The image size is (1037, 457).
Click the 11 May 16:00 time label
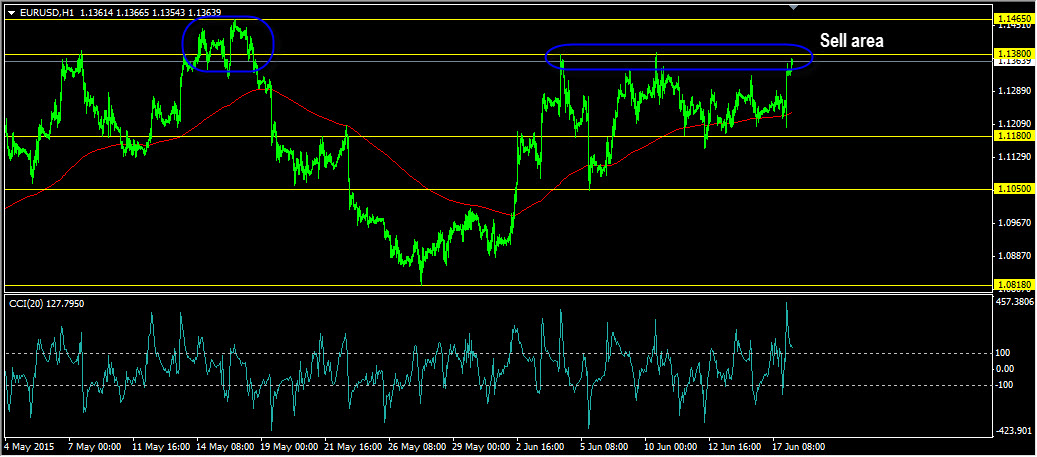tap(159, 447)
